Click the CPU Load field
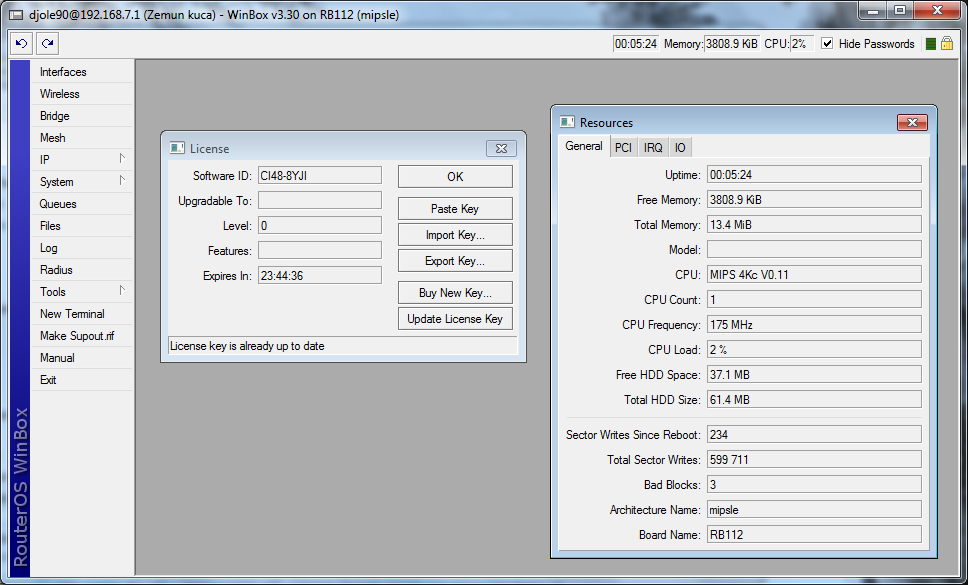This screenshot has width=968, height=585. (x=814, y=349)
